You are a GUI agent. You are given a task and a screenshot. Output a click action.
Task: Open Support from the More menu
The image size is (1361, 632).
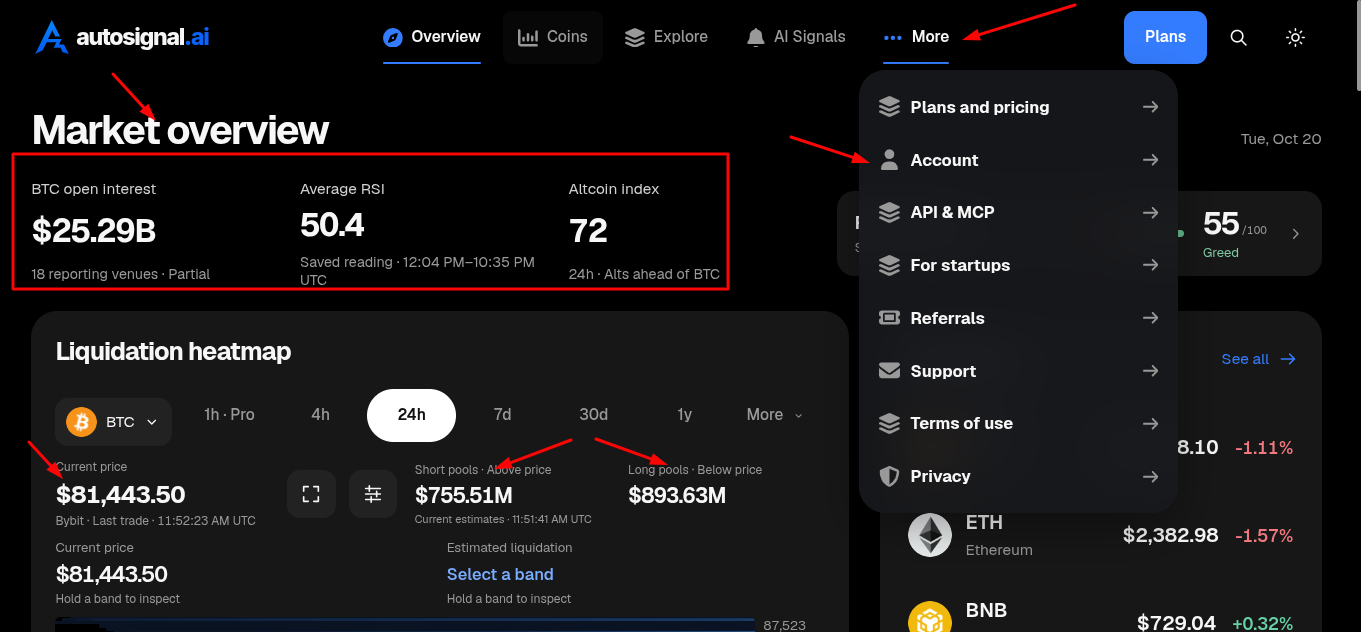point(1018,371)
